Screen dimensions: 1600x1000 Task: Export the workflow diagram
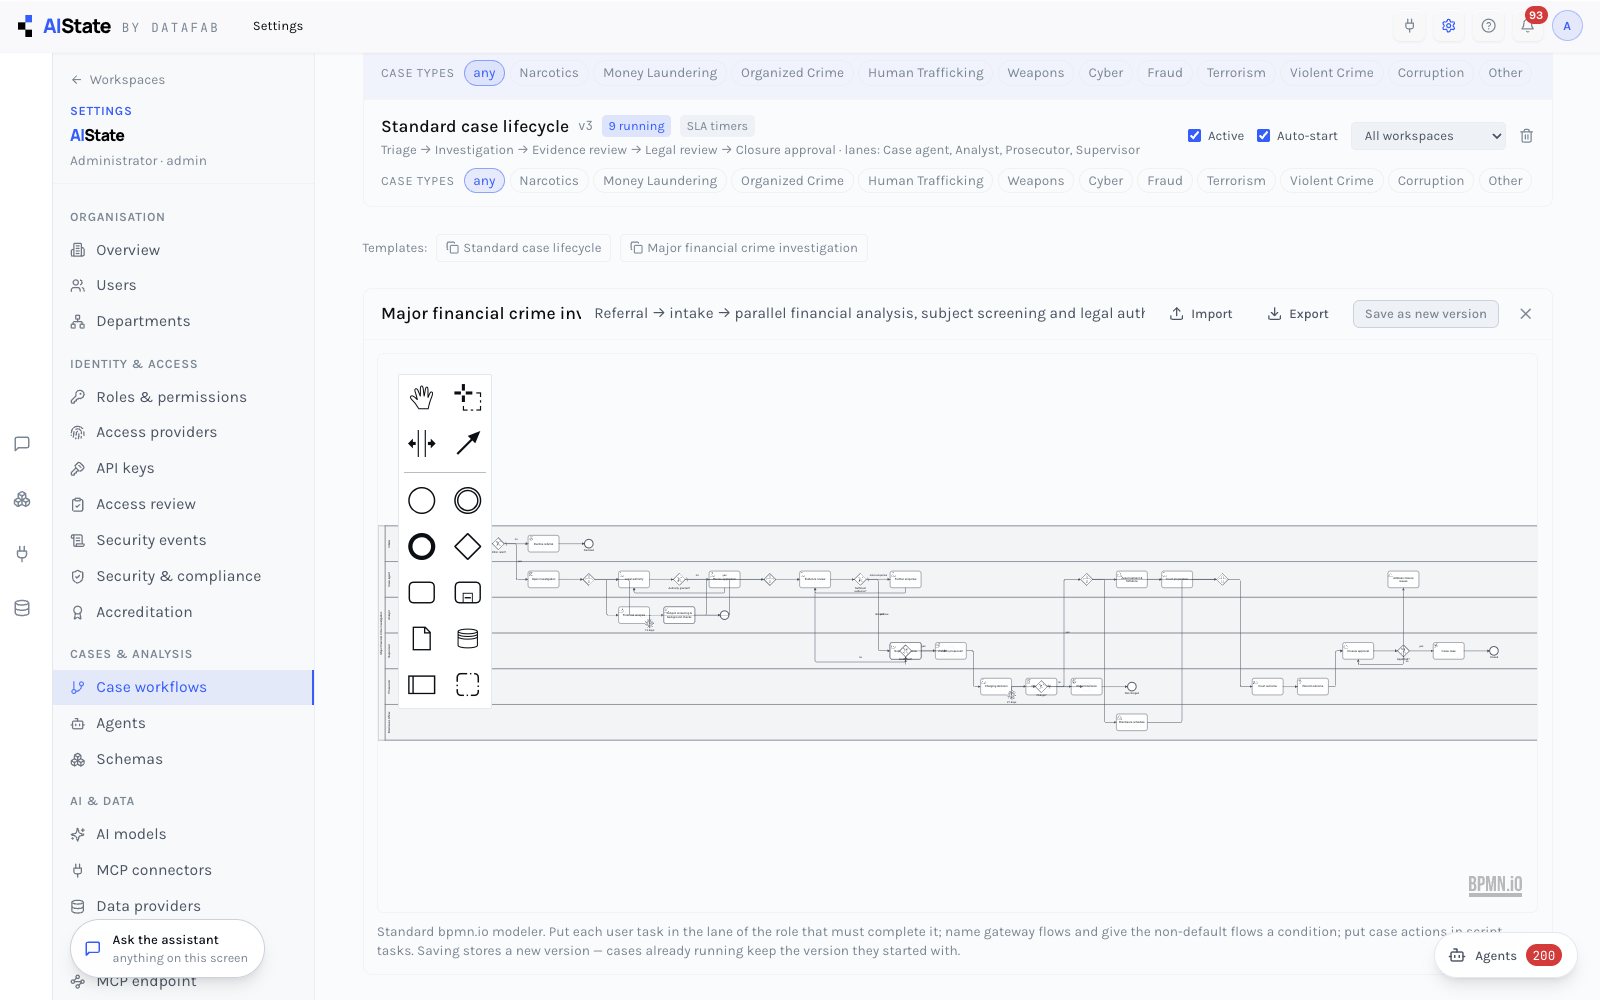pos(1298,314)
